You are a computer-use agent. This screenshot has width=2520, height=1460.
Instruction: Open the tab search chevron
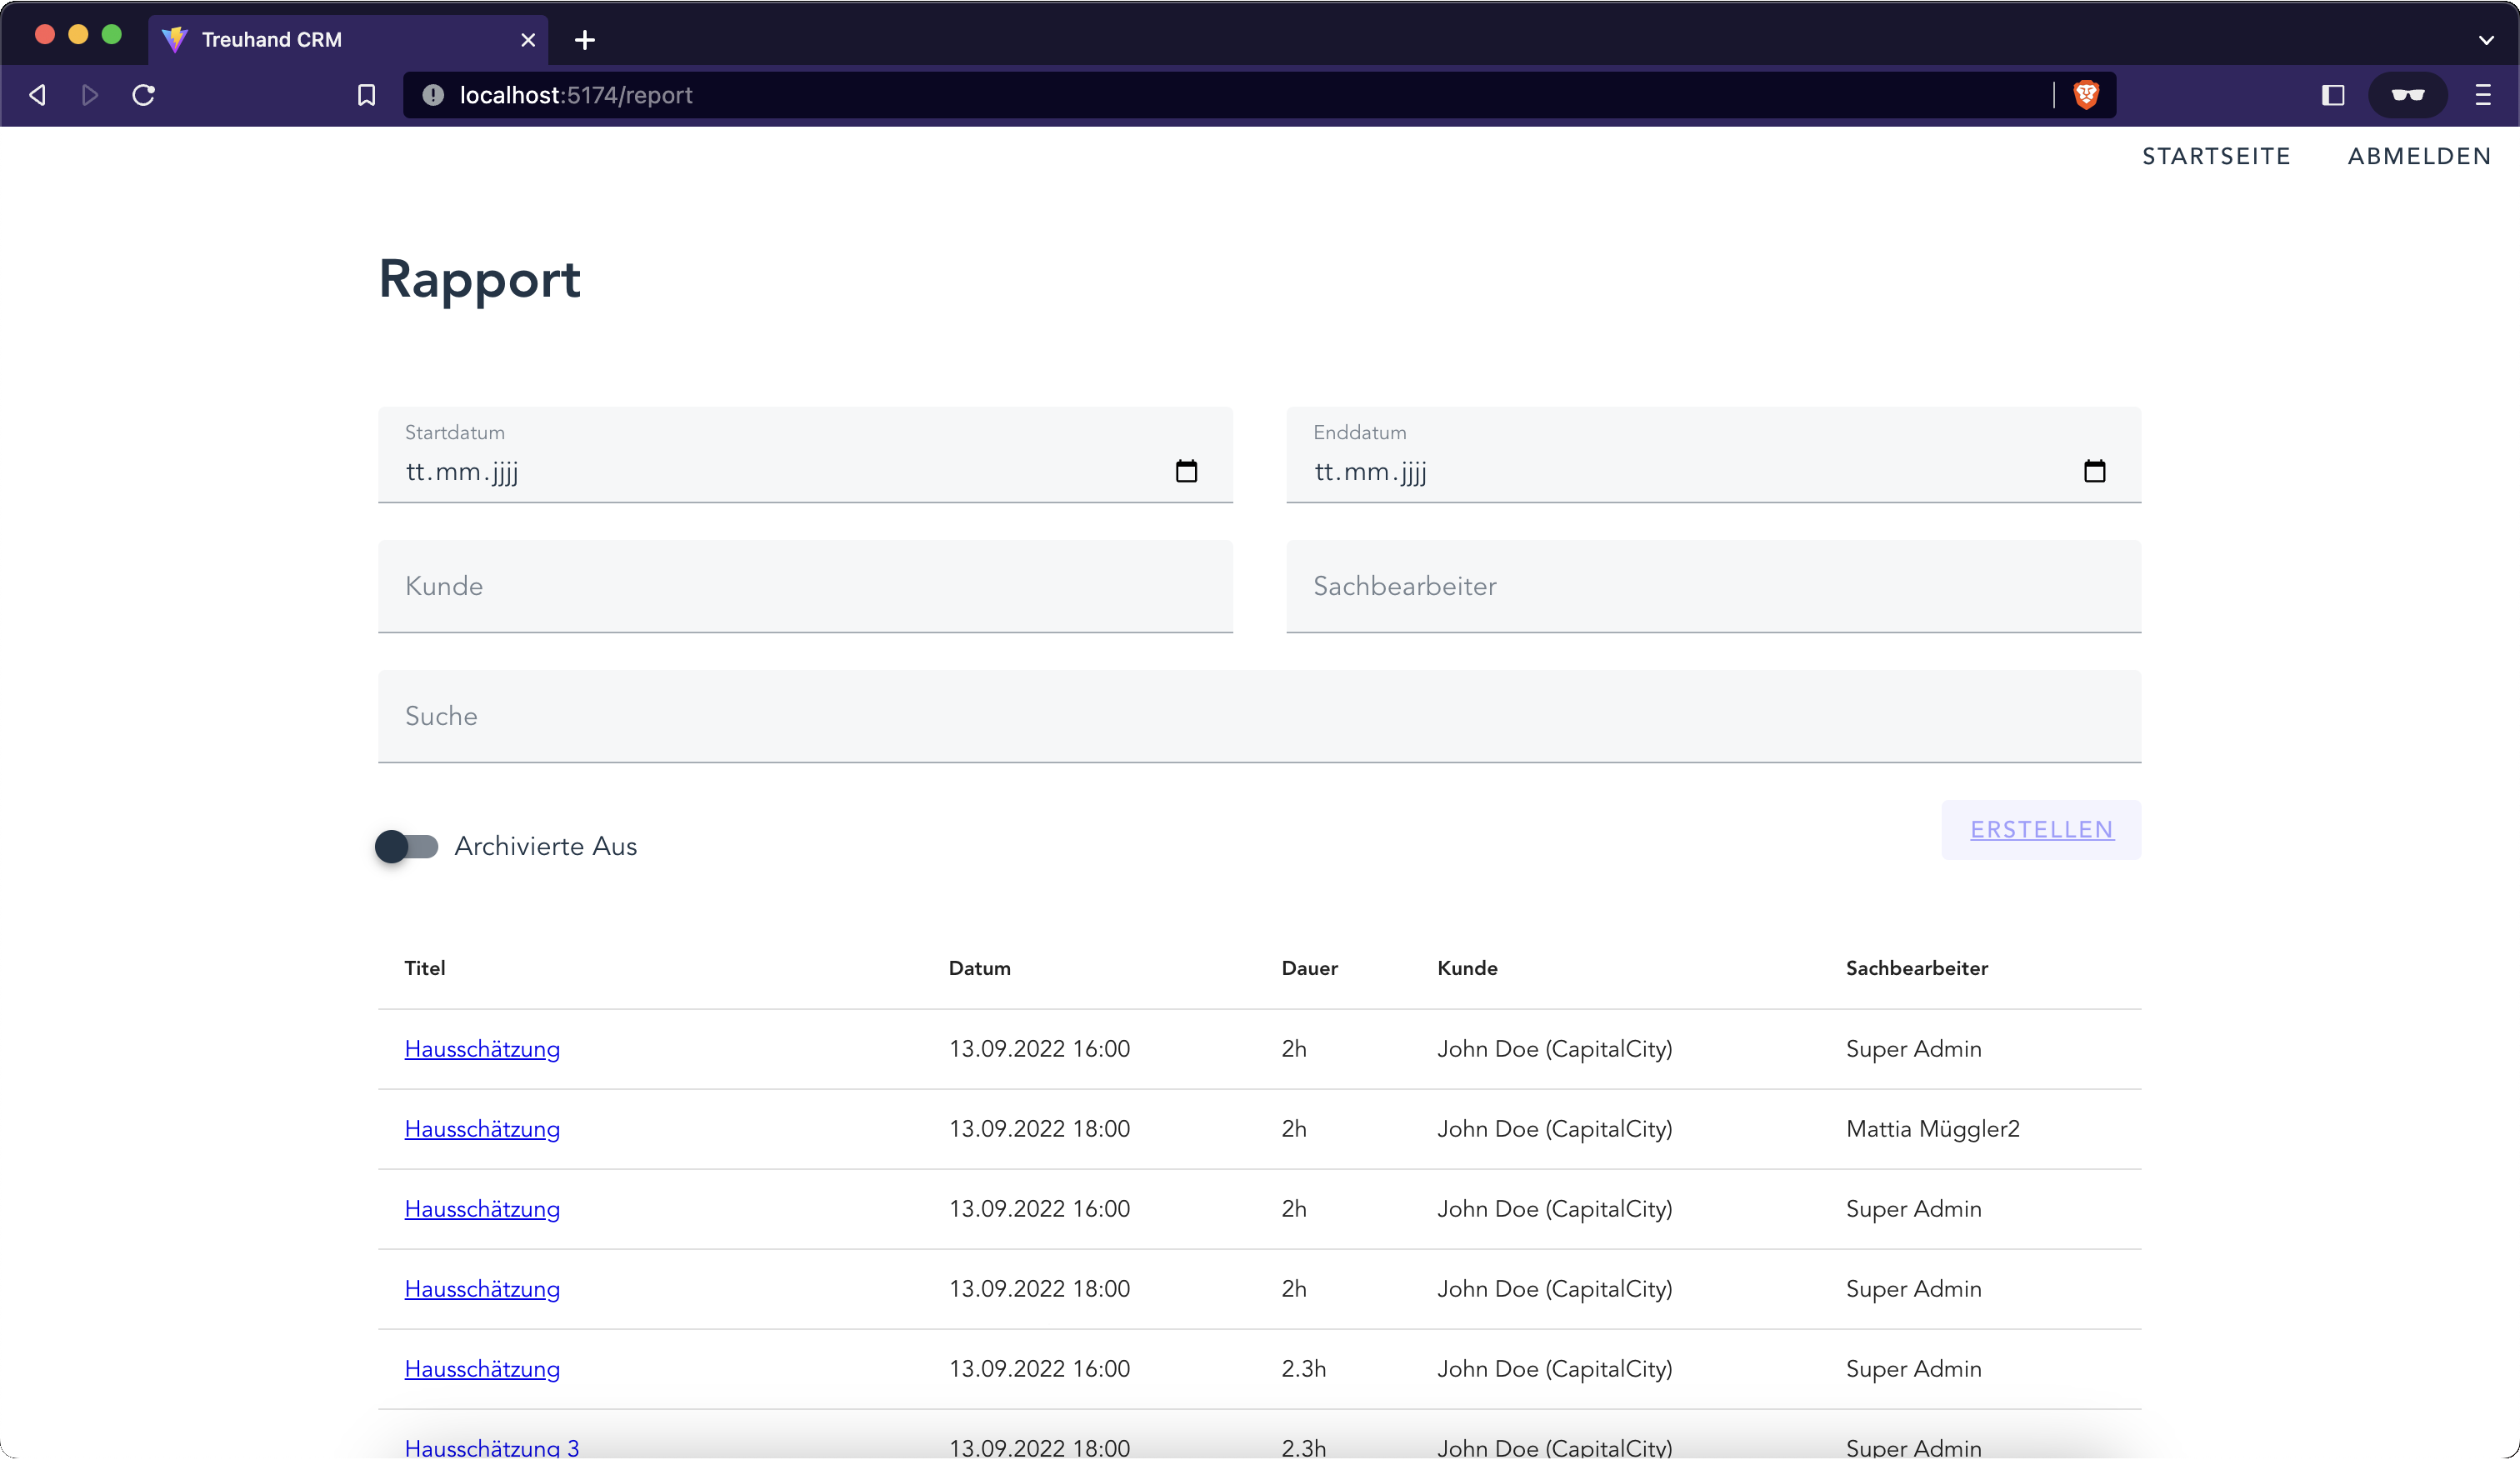pyautogui.click(x=2486, y=40)
